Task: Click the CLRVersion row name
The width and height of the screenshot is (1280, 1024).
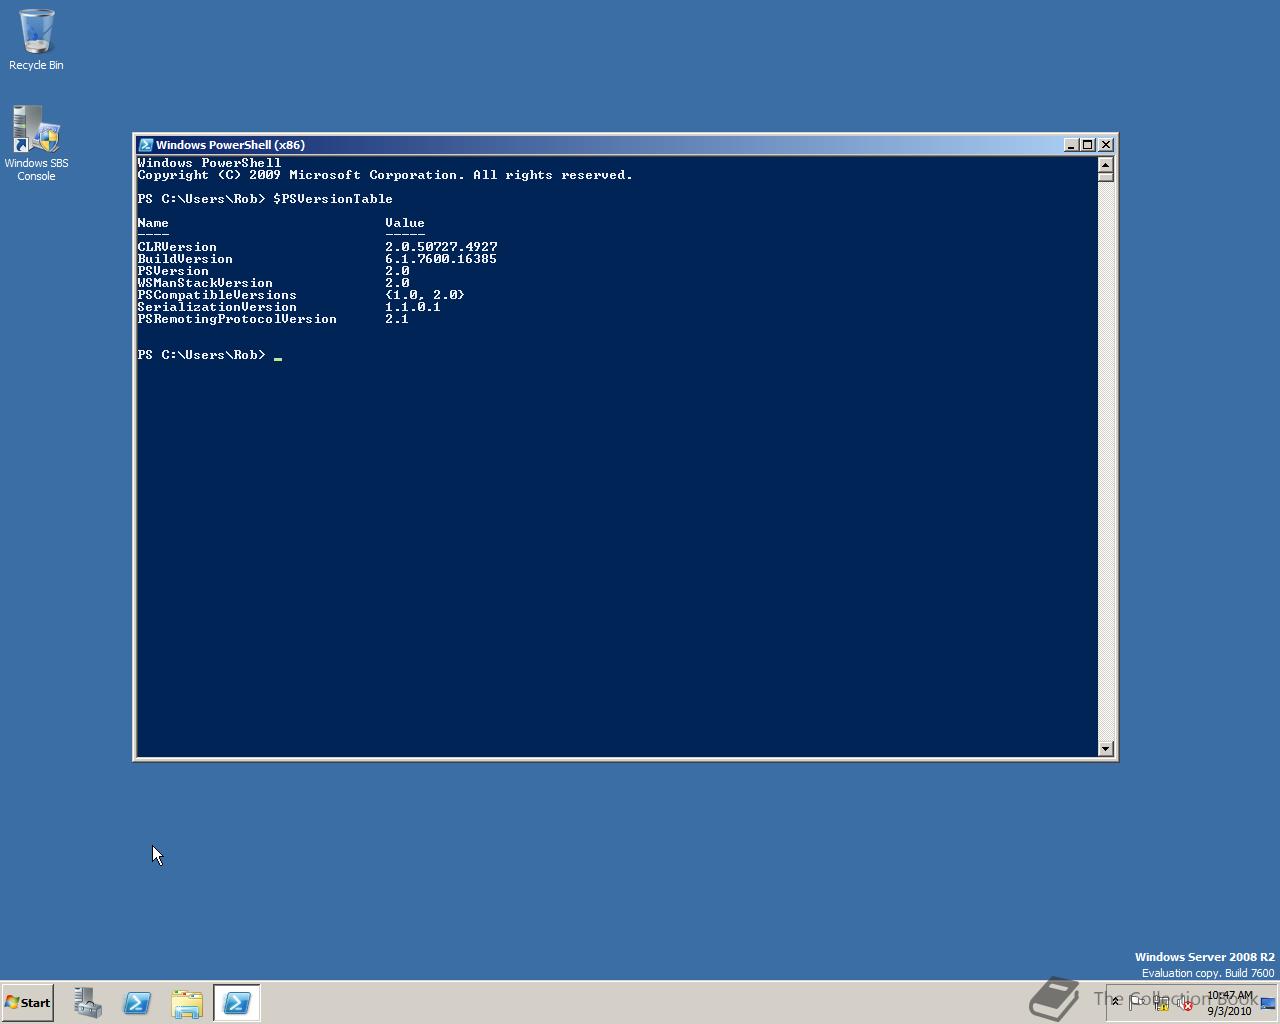Action: point(177,247)
